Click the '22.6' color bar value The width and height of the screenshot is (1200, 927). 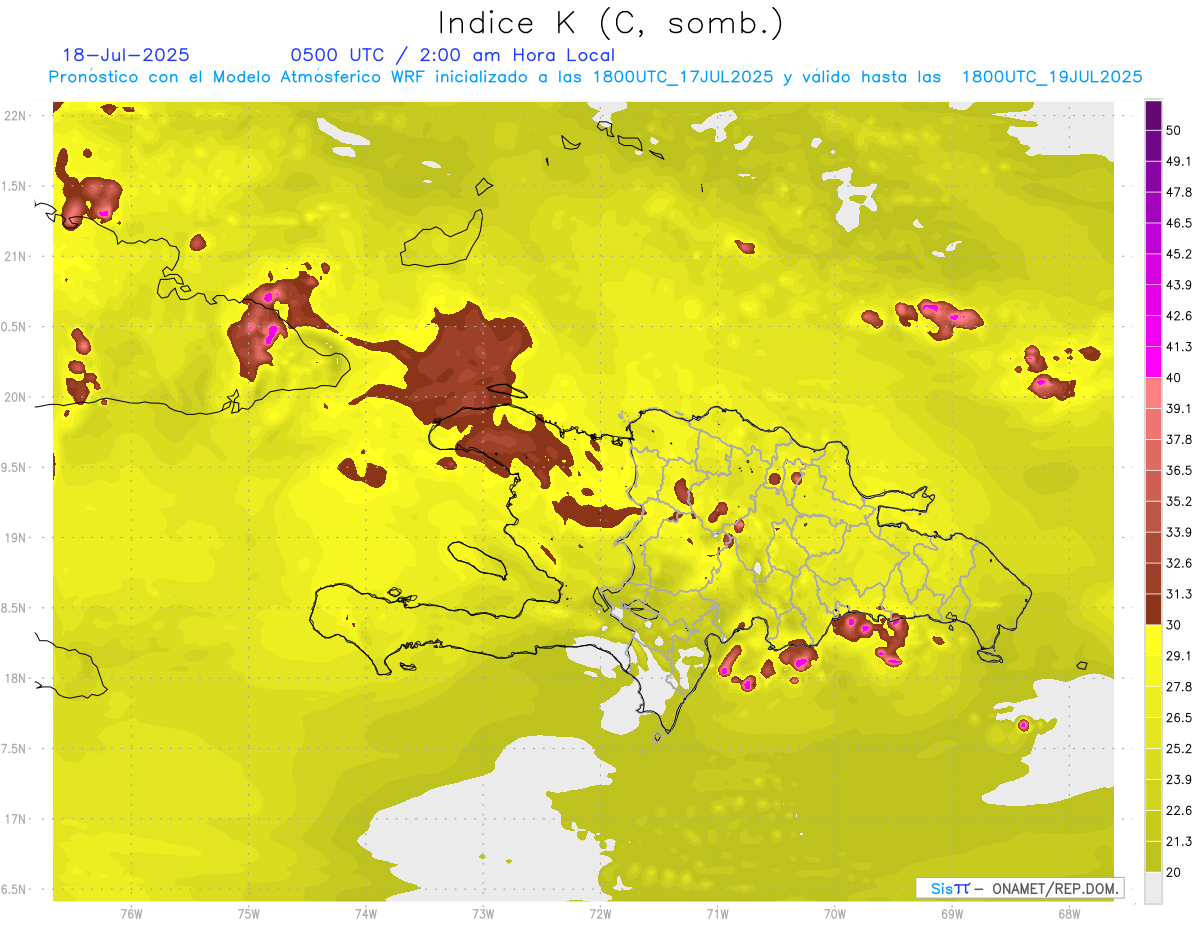click(x=1178, y=811)
